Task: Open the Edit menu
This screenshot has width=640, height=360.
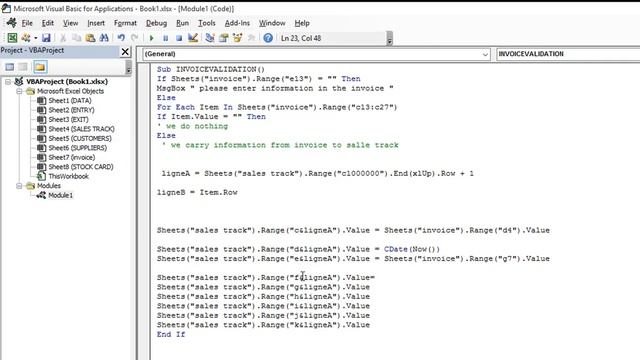Action: (48, 23)
